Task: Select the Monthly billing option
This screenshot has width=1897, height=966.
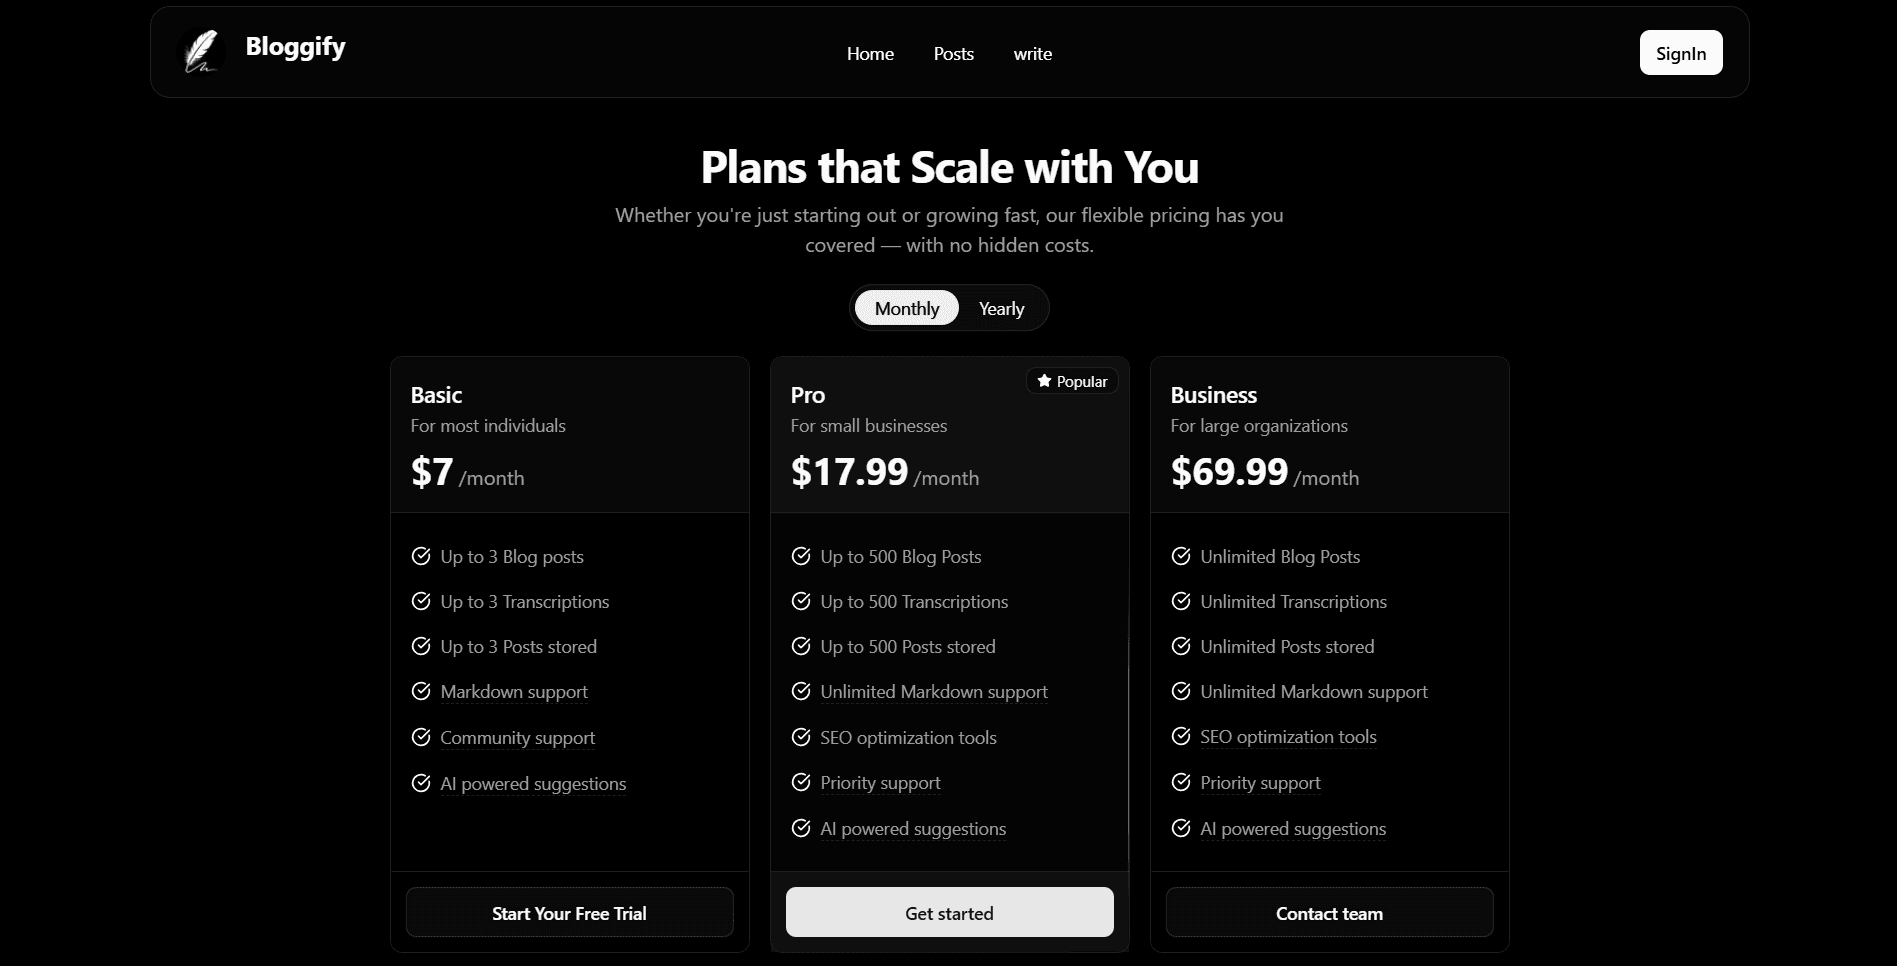Action: click(906, 308)
